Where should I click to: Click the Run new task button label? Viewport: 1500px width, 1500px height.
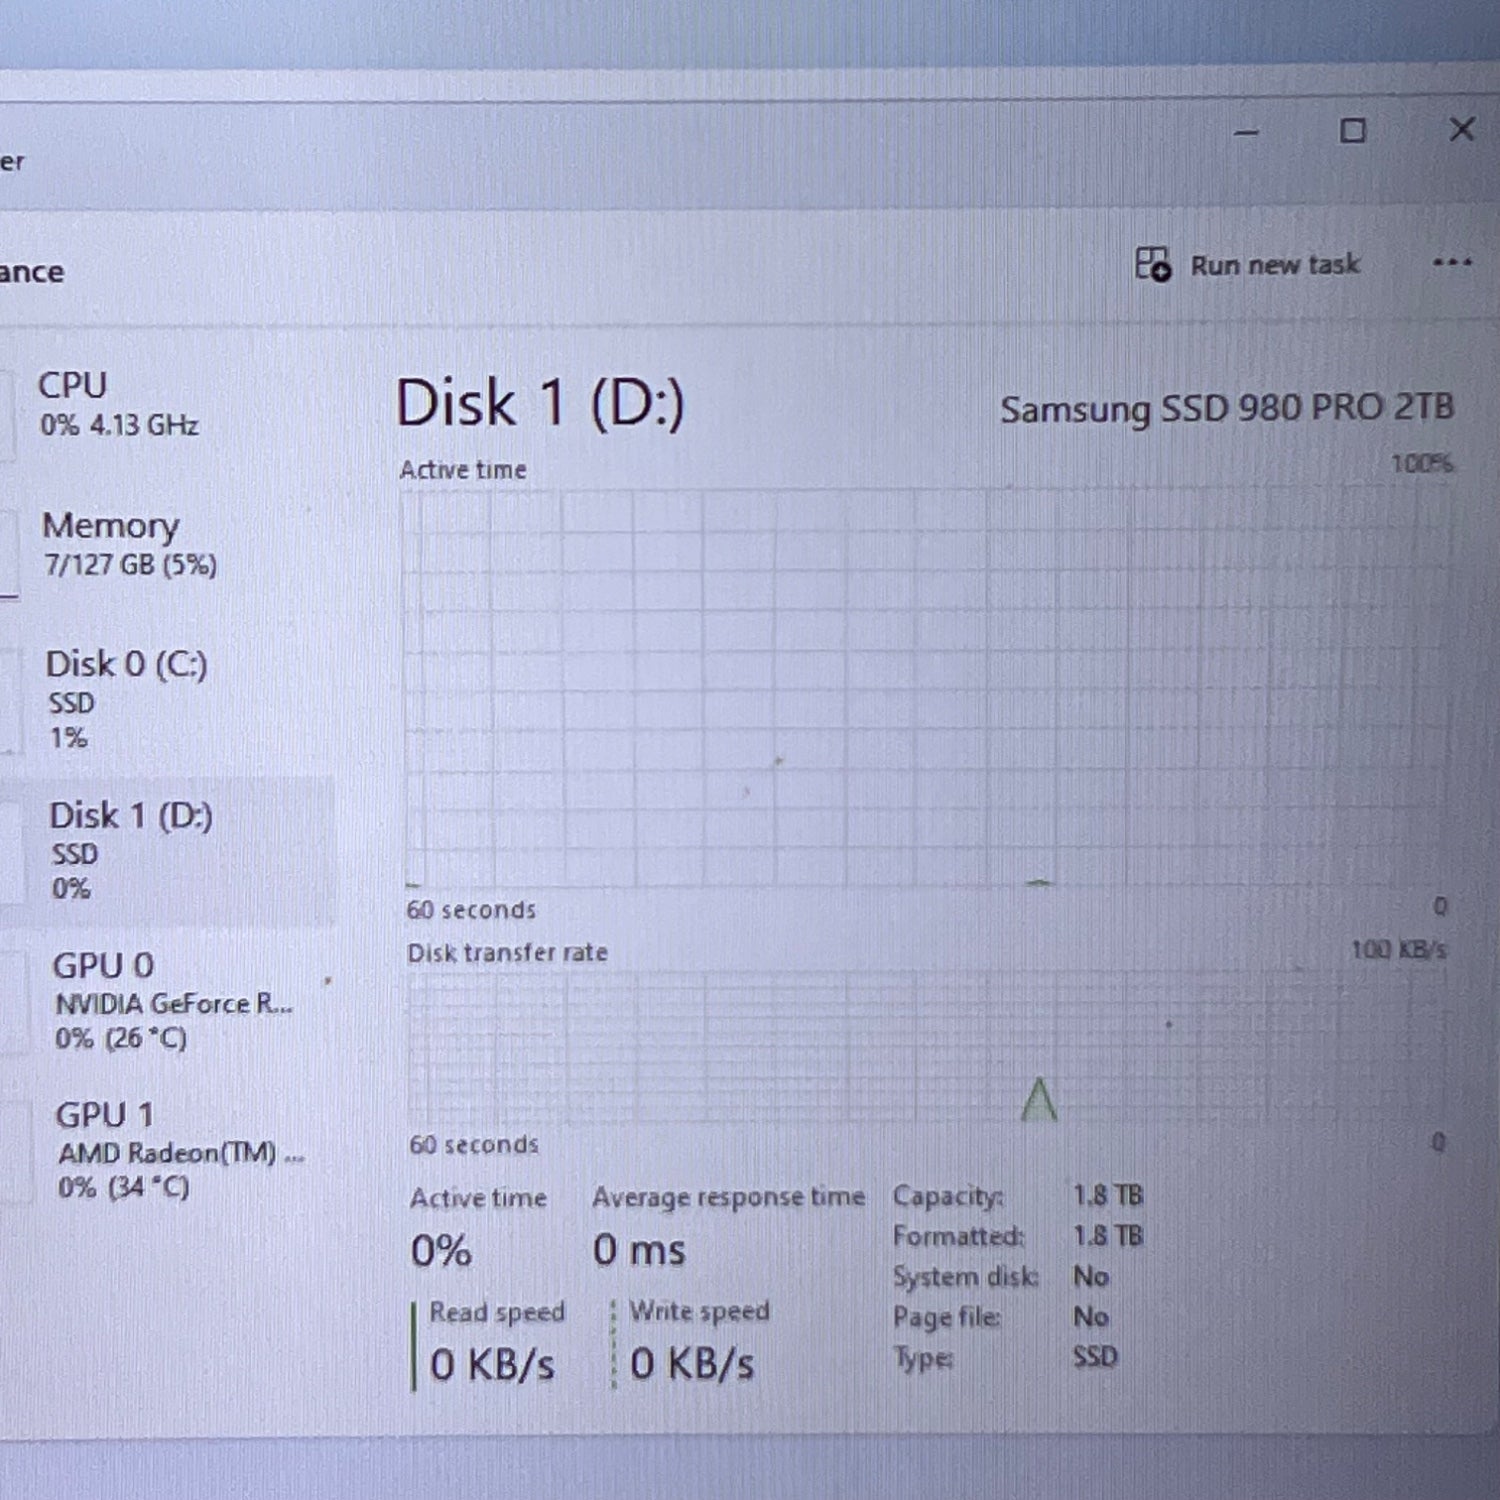[x=1275, y=265]
